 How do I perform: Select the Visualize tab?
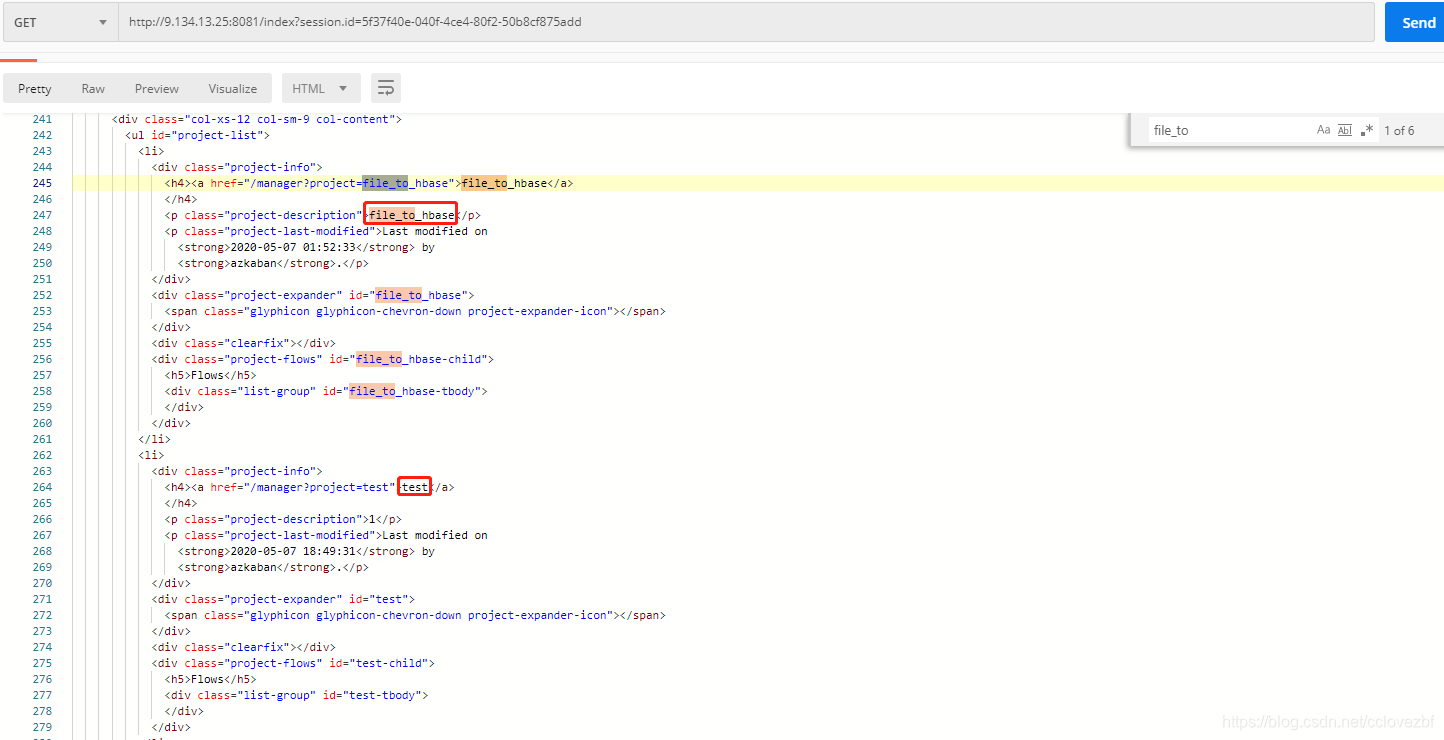pyautogui.click(x=232, y=88)
